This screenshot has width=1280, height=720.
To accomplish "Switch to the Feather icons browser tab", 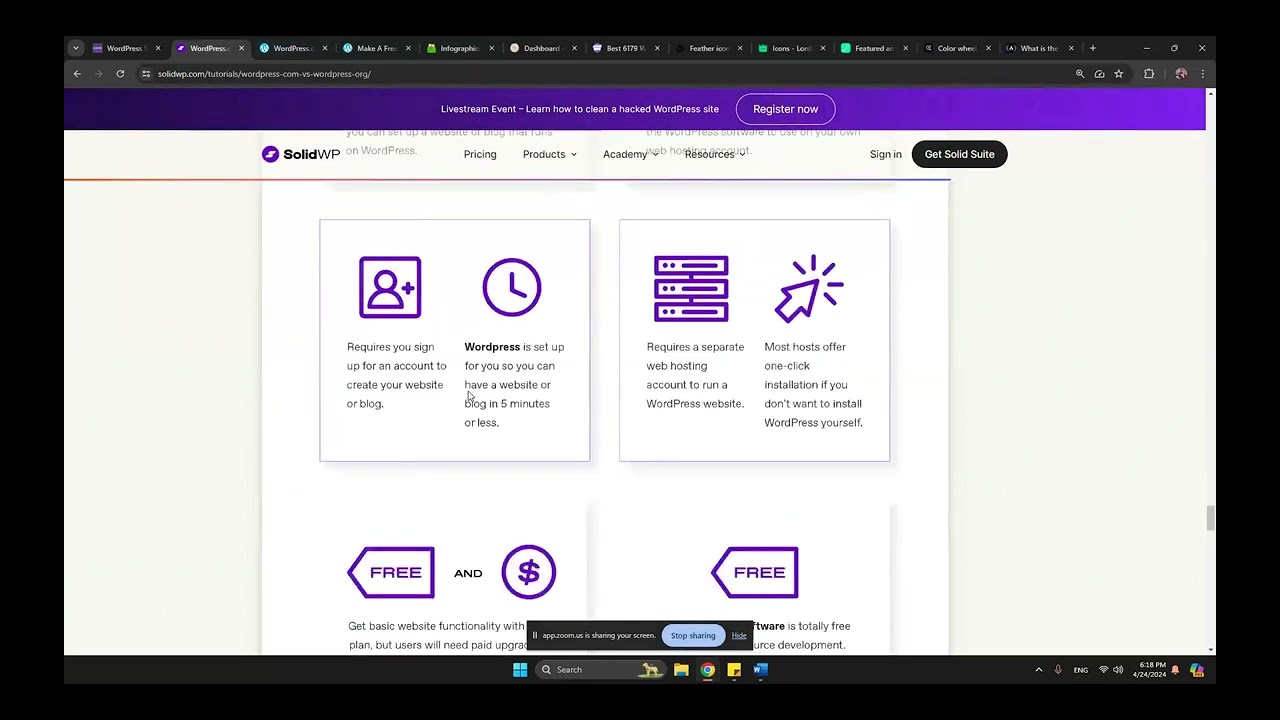I will coord(707,48).
